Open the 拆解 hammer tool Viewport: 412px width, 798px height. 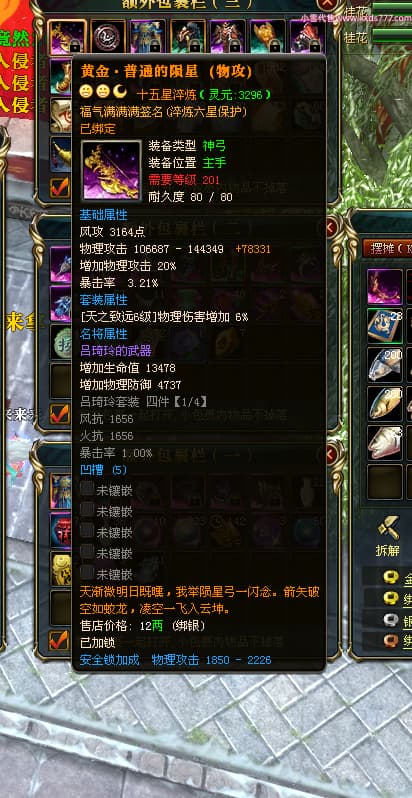388,536
